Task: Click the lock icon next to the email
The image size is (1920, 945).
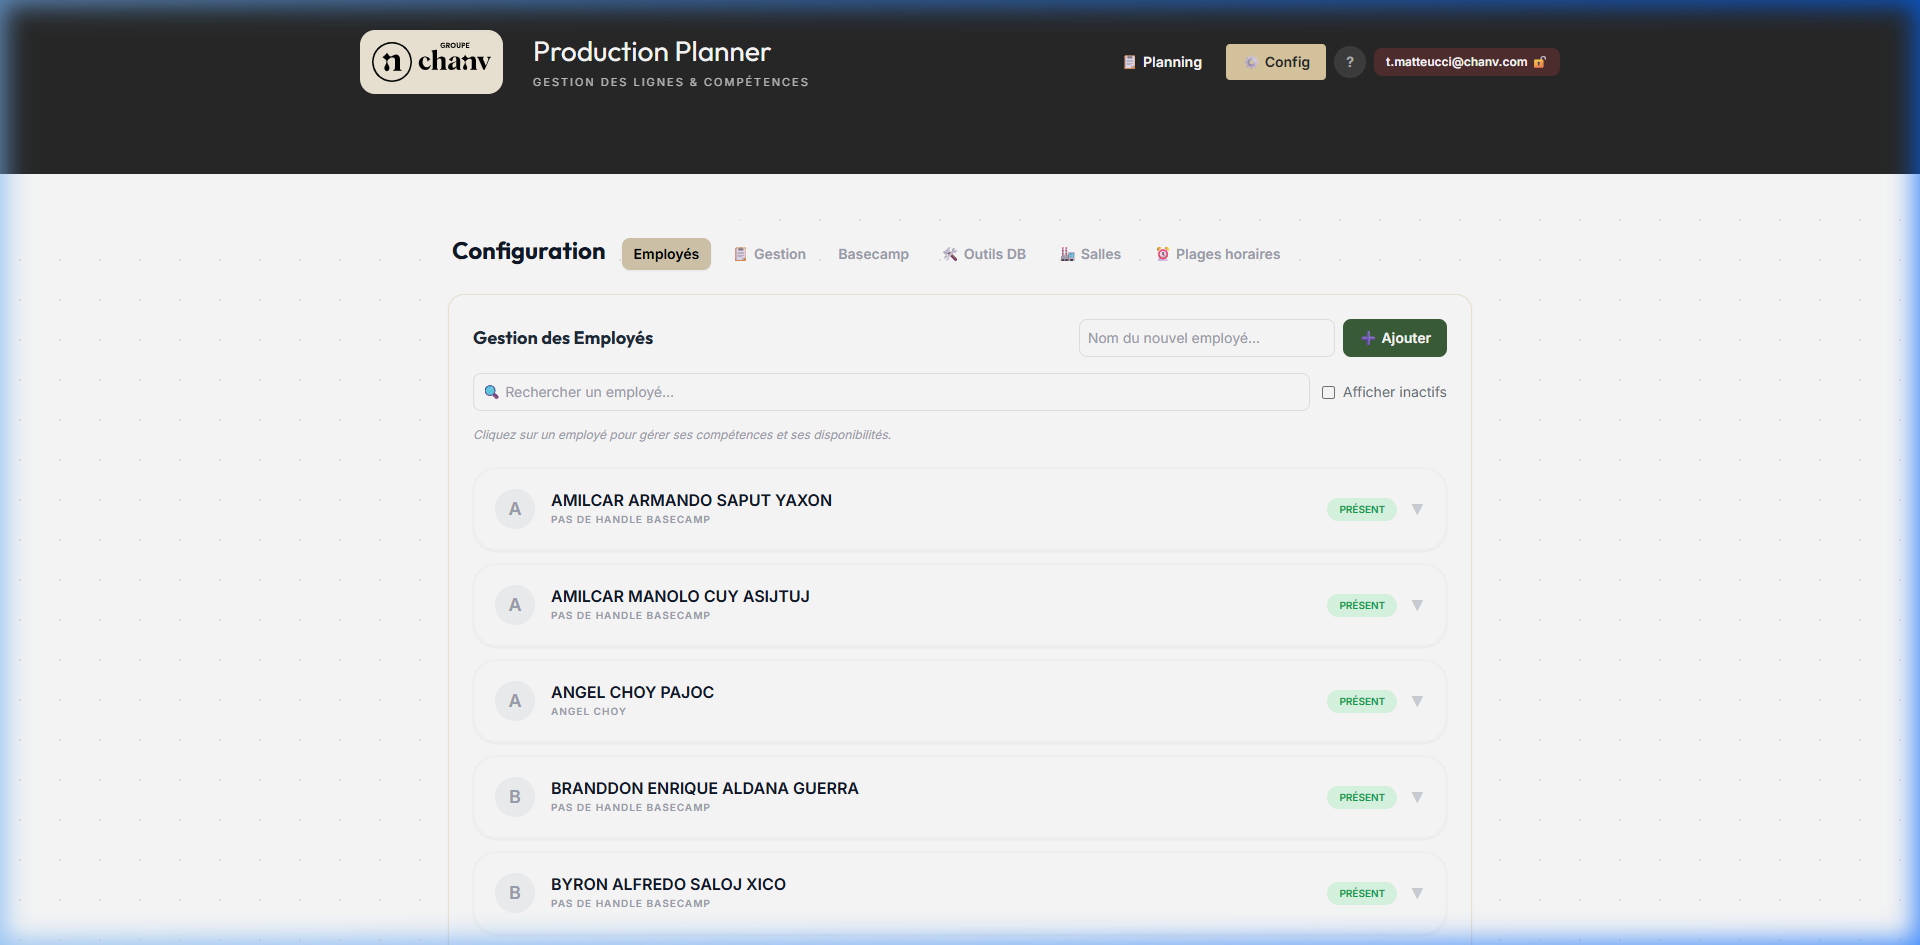Action: (1540, 62)
